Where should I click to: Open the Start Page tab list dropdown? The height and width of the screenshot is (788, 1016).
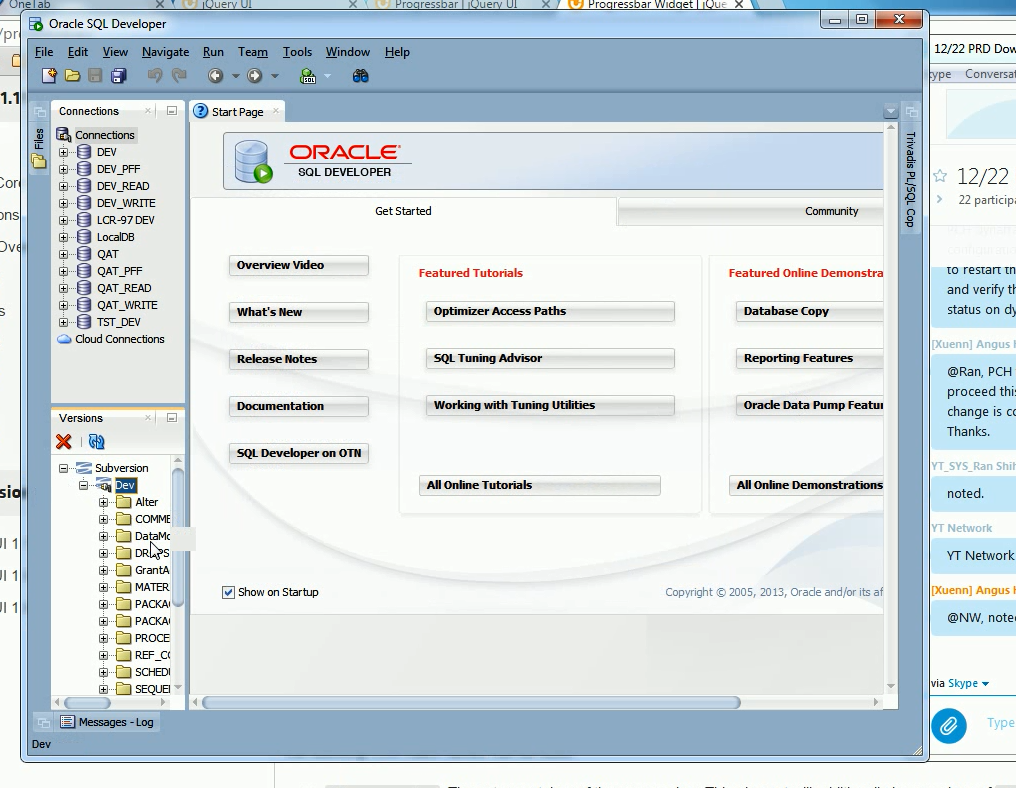(x=890, y=111)
